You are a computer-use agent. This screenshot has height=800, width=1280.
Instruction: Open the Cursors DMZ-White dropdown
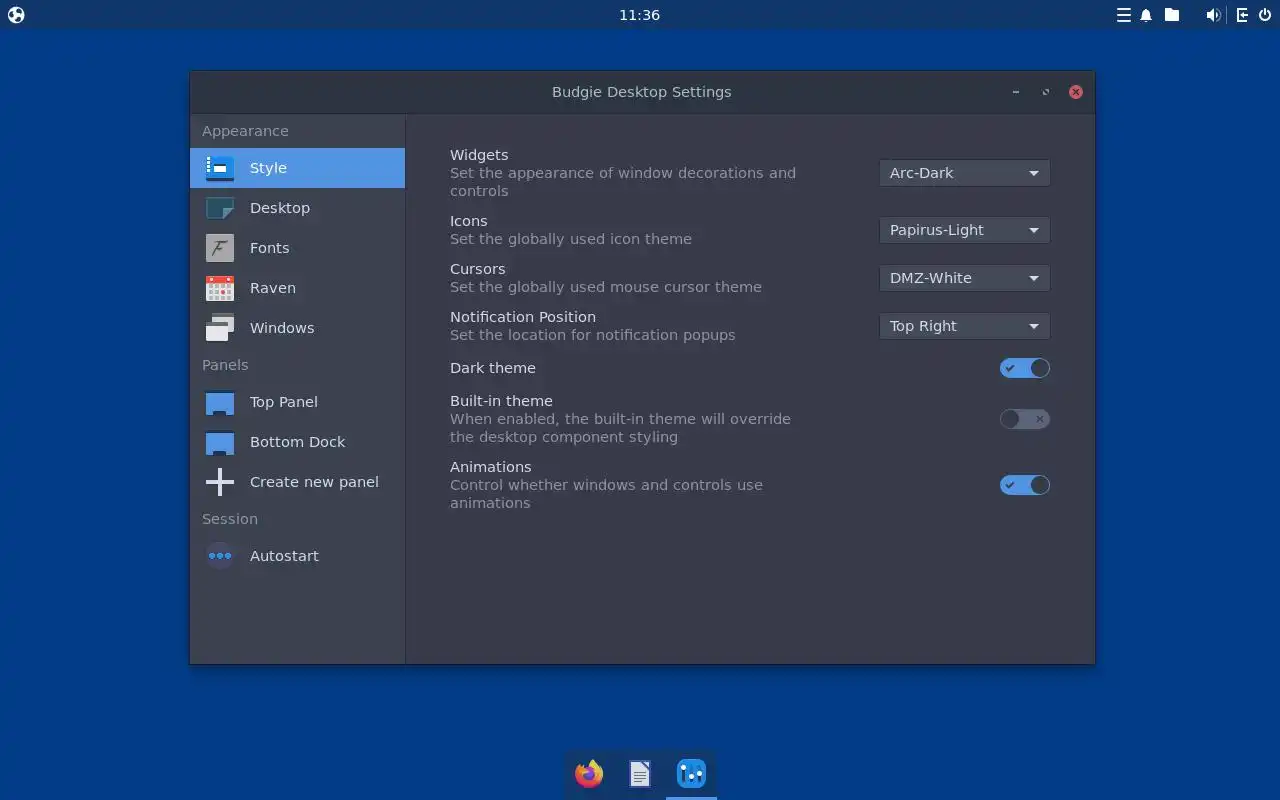pos(964,278)
